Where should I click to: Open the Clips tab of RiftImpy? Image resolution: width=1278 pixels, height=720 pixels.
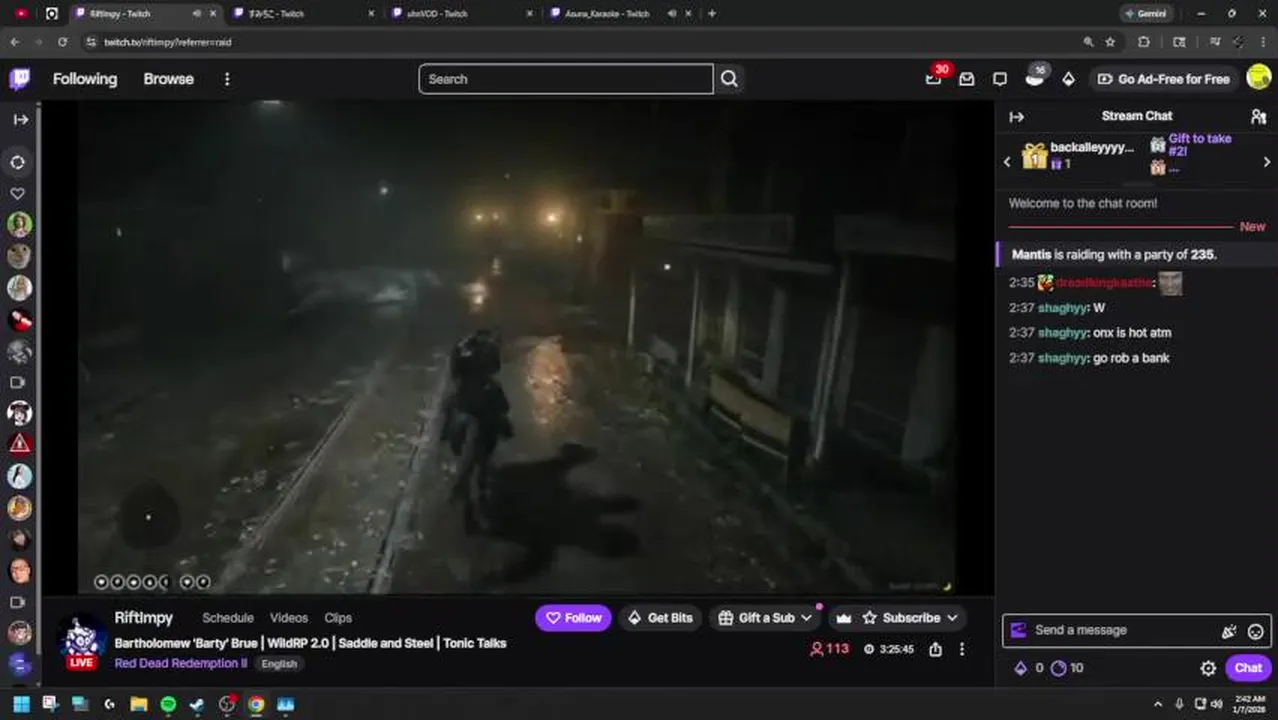(x=338, y=618)
